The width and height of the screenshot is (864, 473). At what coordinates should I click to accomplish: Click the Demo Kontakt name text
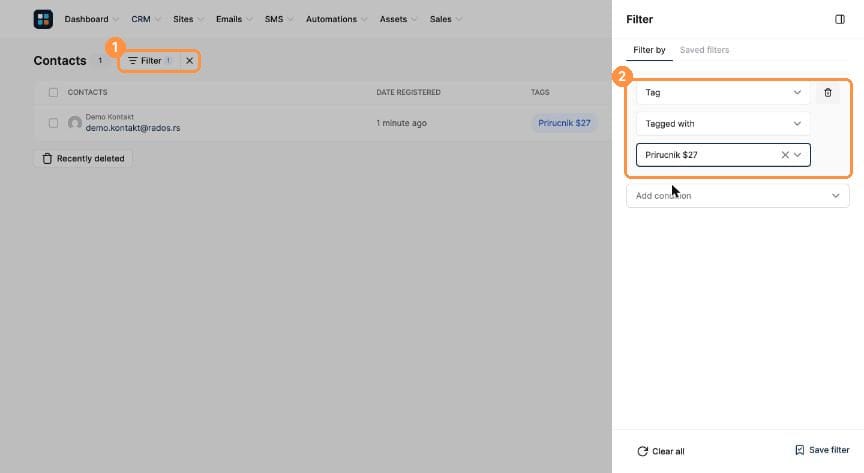tap(110, 117)
